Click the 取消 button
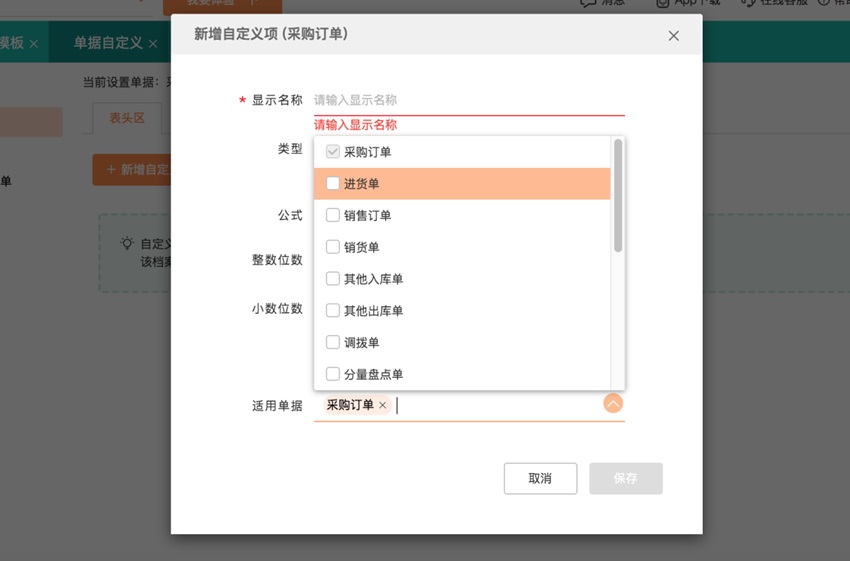850x561 pixels. 540,478
